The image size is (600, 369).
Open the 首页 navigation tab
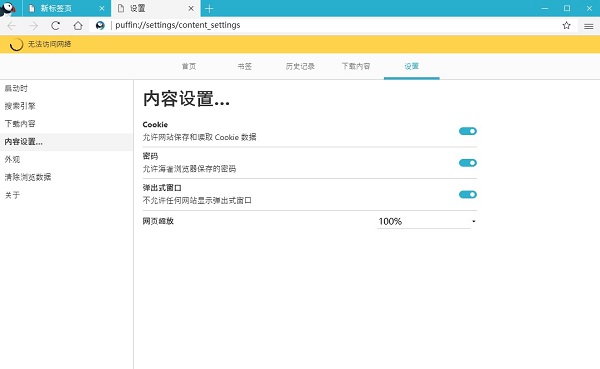pos(189,67)
